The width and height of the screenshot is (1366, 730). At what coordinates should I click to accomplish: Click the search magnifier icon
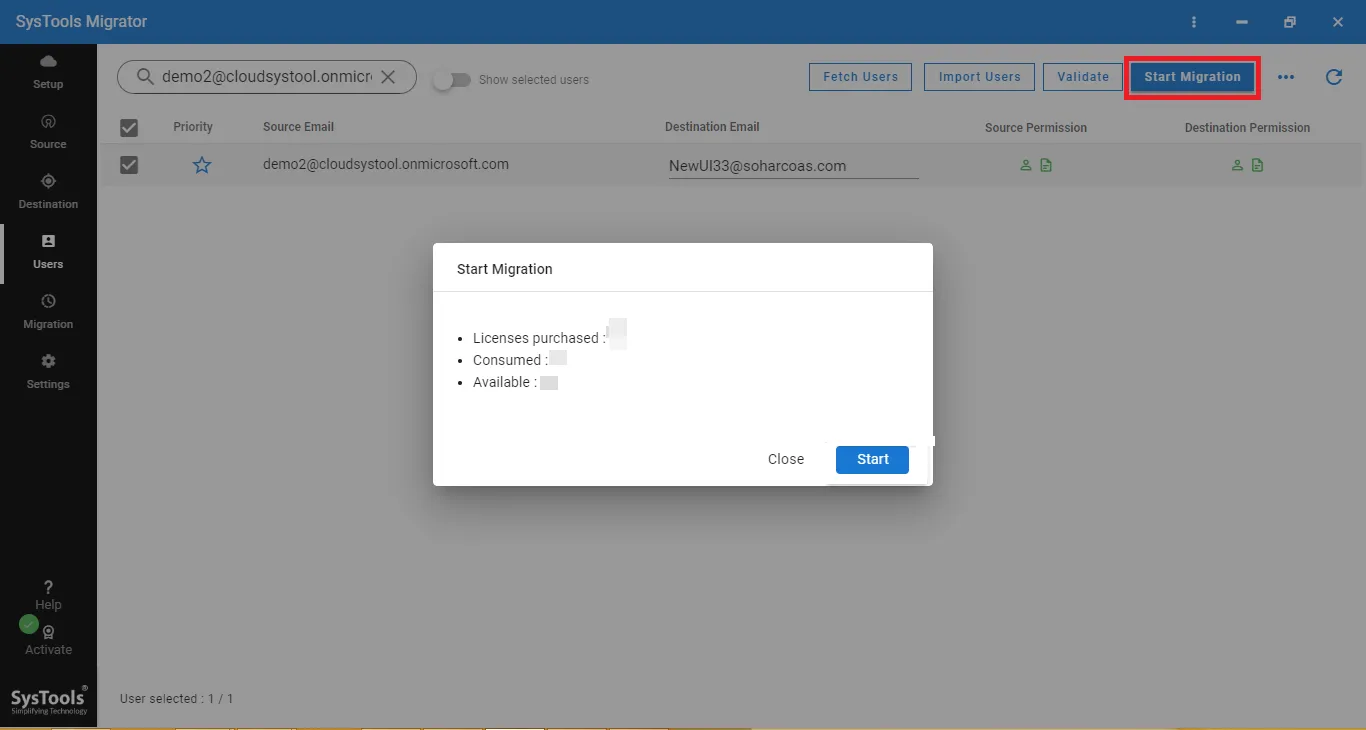point(145,77)
